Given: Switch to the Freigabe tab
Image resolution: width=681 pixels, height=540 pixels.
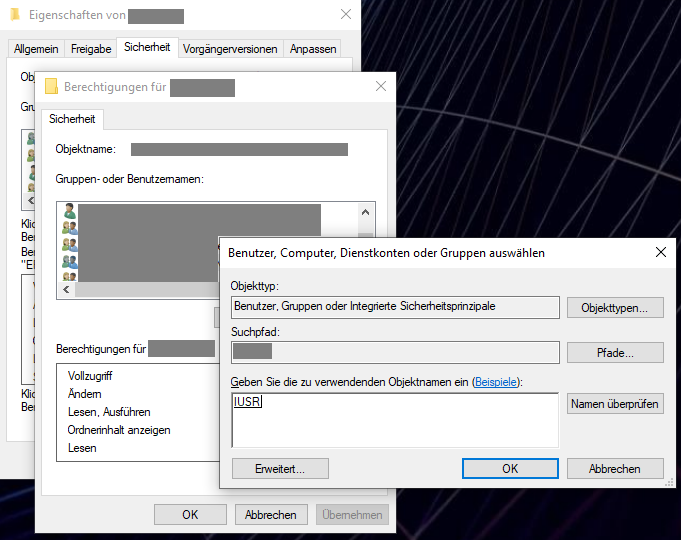Looking at the screenshot, I should tap(91, 49).
